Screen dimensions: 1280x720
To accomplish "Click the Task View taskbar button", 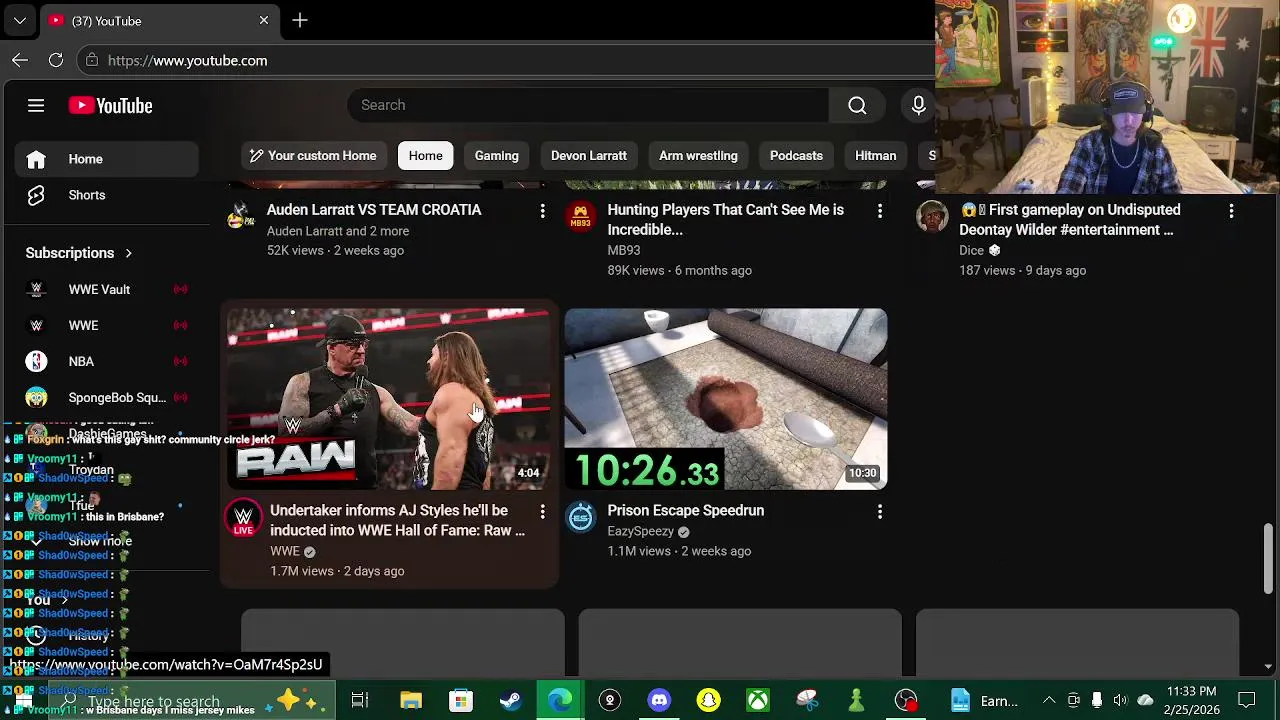I will [360, 701].
